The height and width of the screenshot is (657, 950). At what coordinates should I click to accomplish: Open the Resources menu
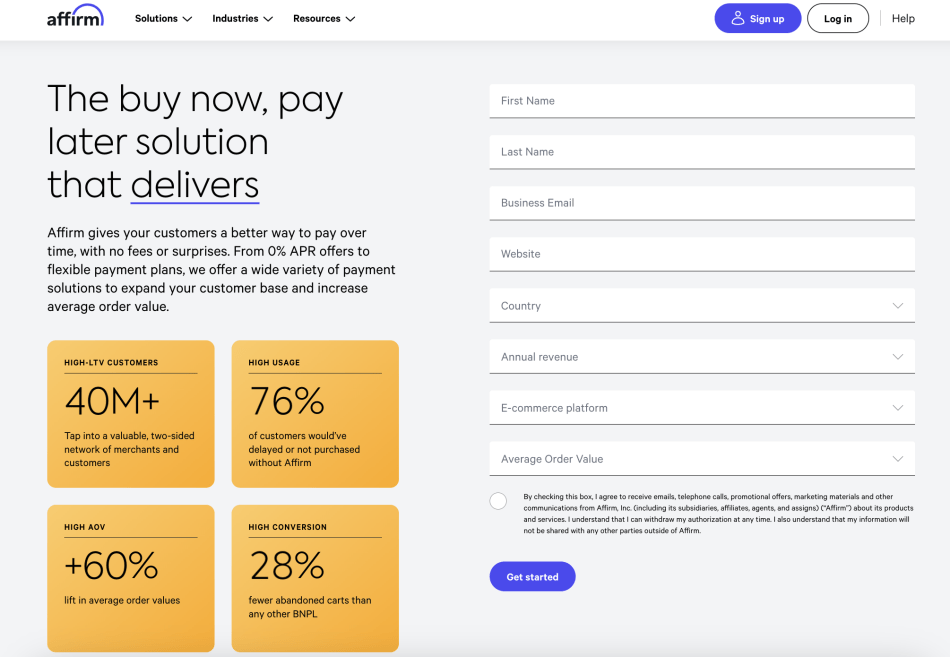pos(323,18)
